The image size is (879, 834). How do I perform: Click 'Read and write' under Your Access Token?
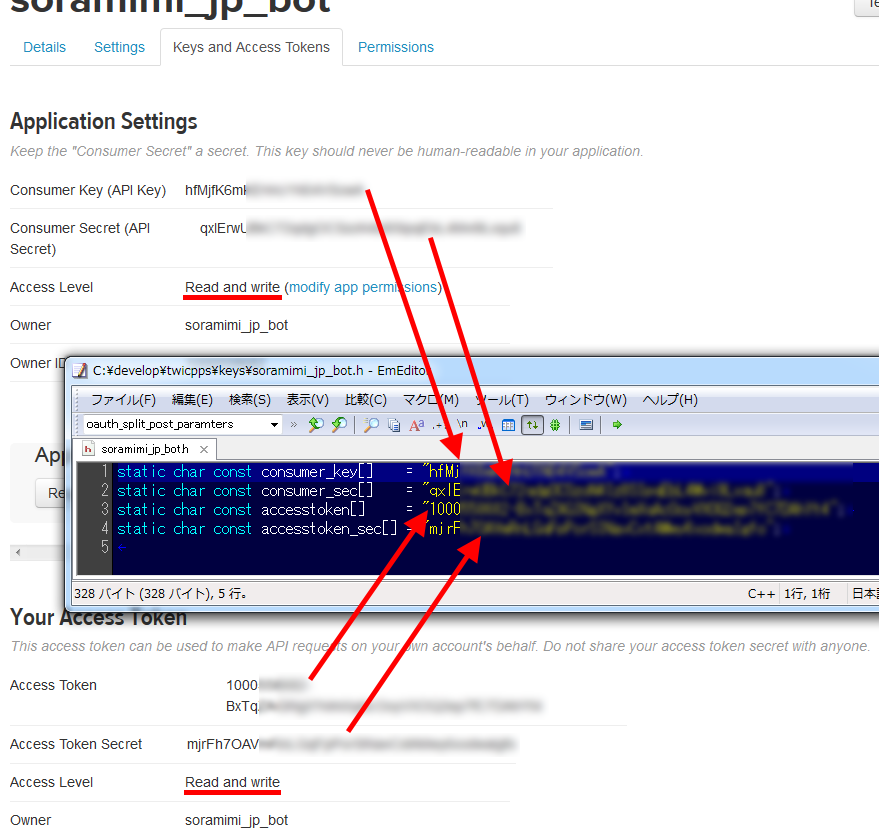(232, 782)
